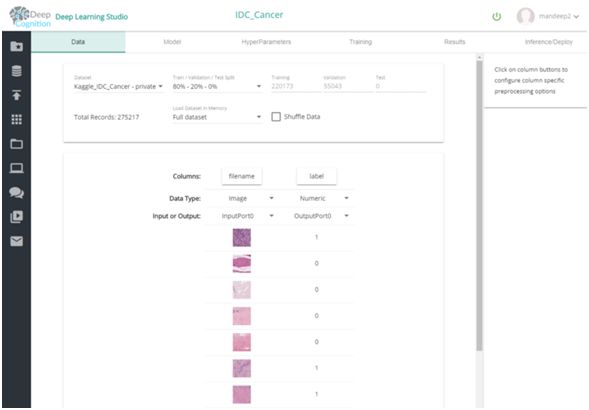Viewport: 589px width, 410px height.
Task: Click the mail envelope icon in sidebar
Action: point(17,241)
